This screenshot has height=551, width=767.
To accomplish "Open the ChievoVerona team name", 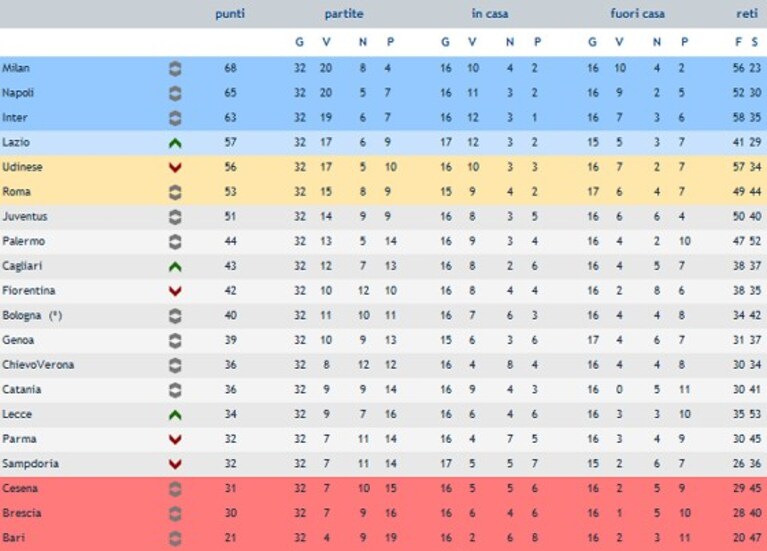I will (x=38, y=365).
